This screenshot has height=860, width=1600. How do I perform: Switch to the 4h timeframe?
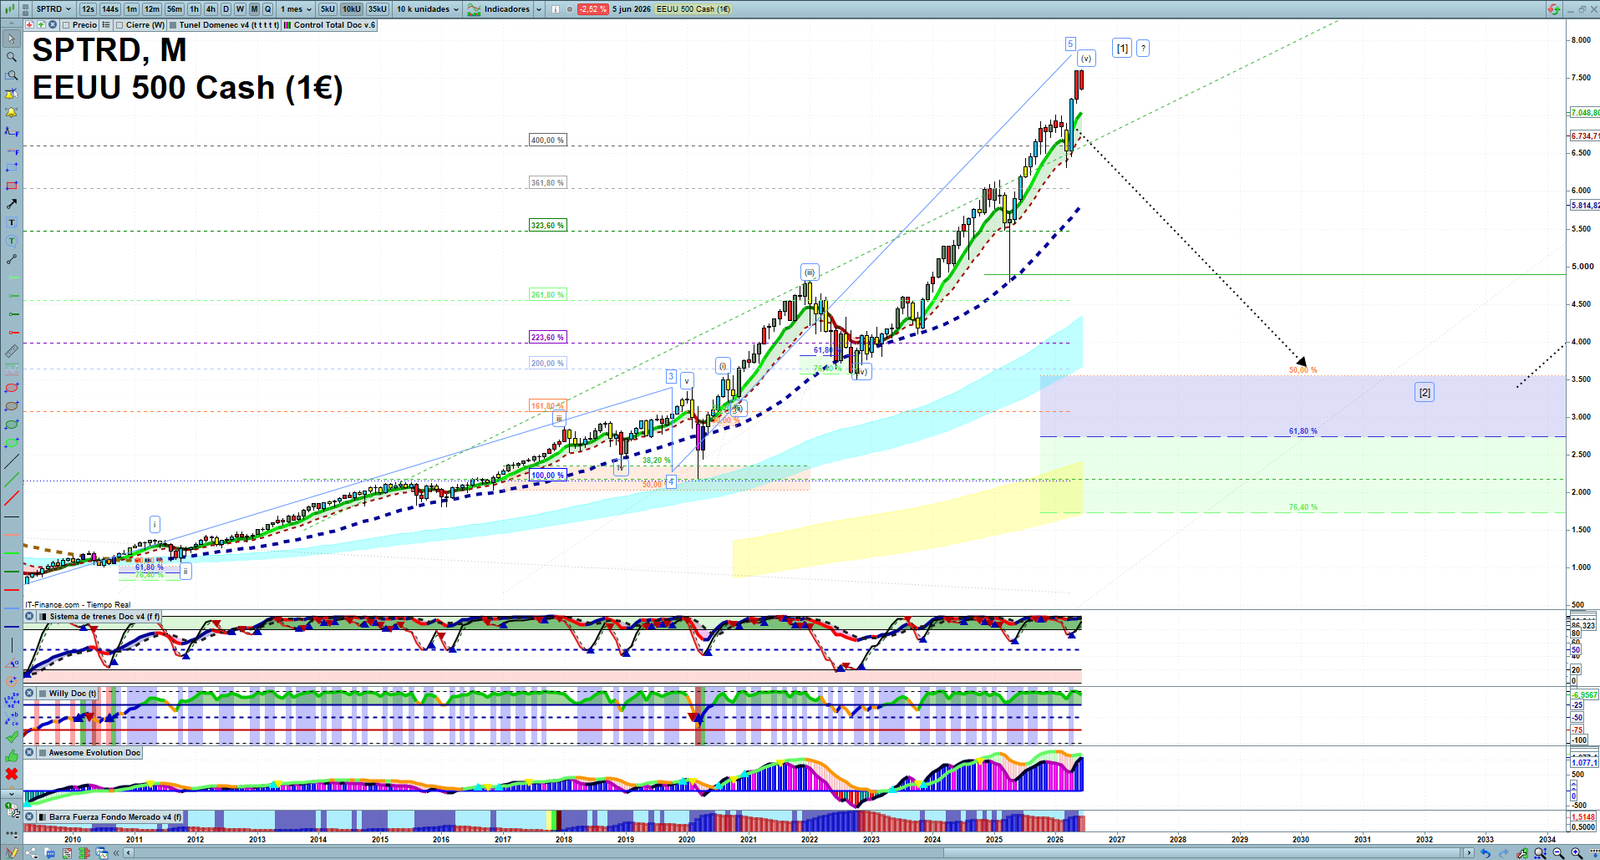pos(211,9)
